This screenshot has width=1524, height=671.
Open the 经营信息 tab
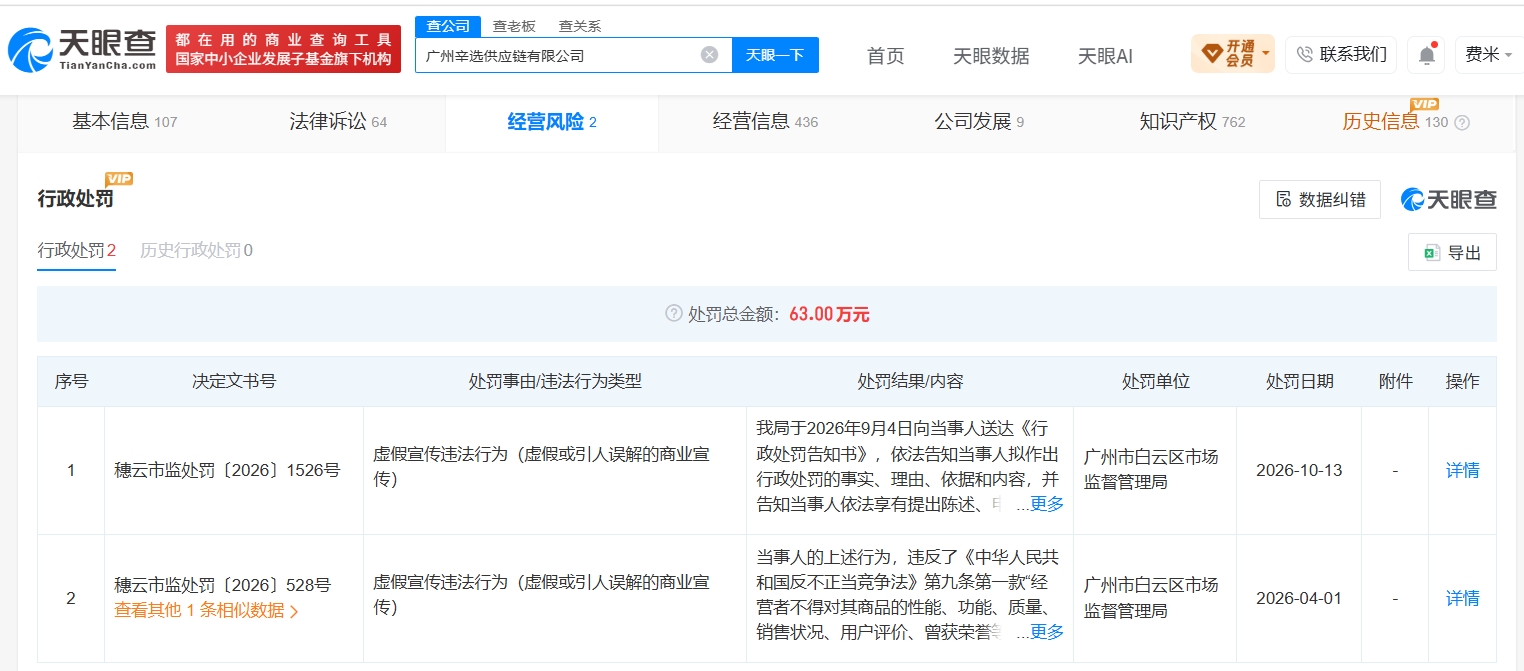tap(765, 122)
